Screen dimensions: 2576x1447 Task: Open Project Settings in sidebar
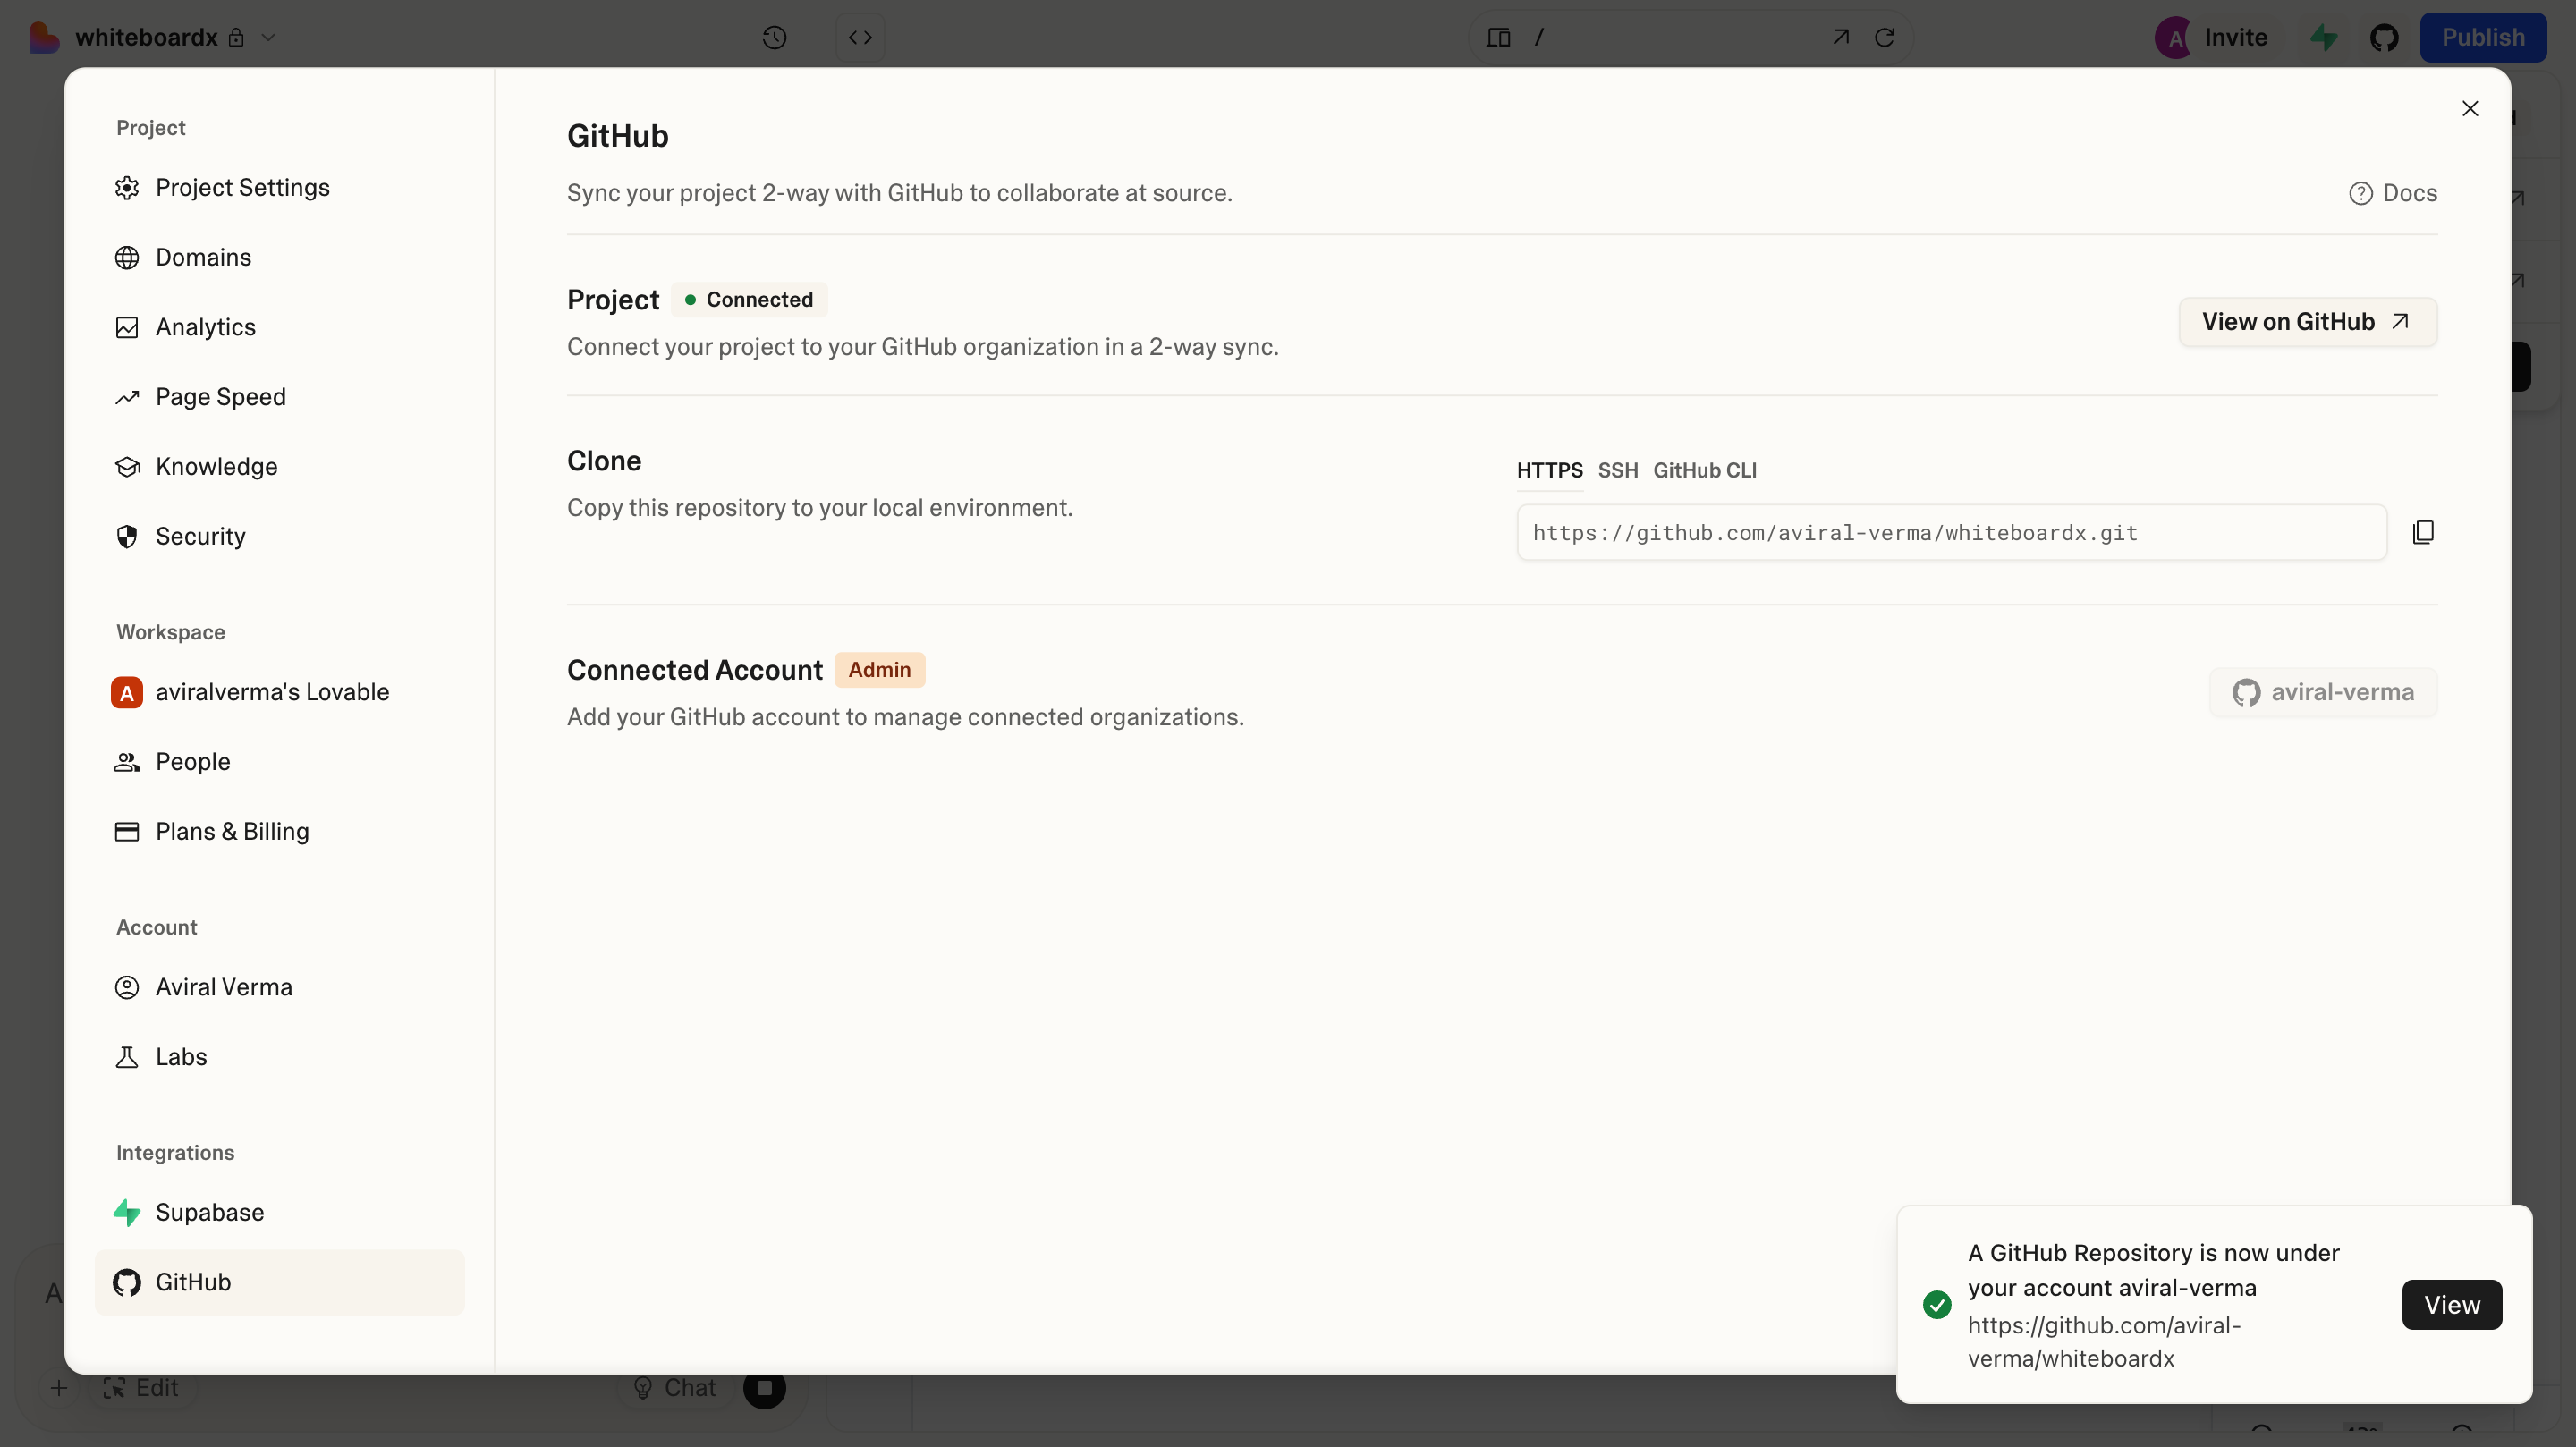tap(242, 188)
